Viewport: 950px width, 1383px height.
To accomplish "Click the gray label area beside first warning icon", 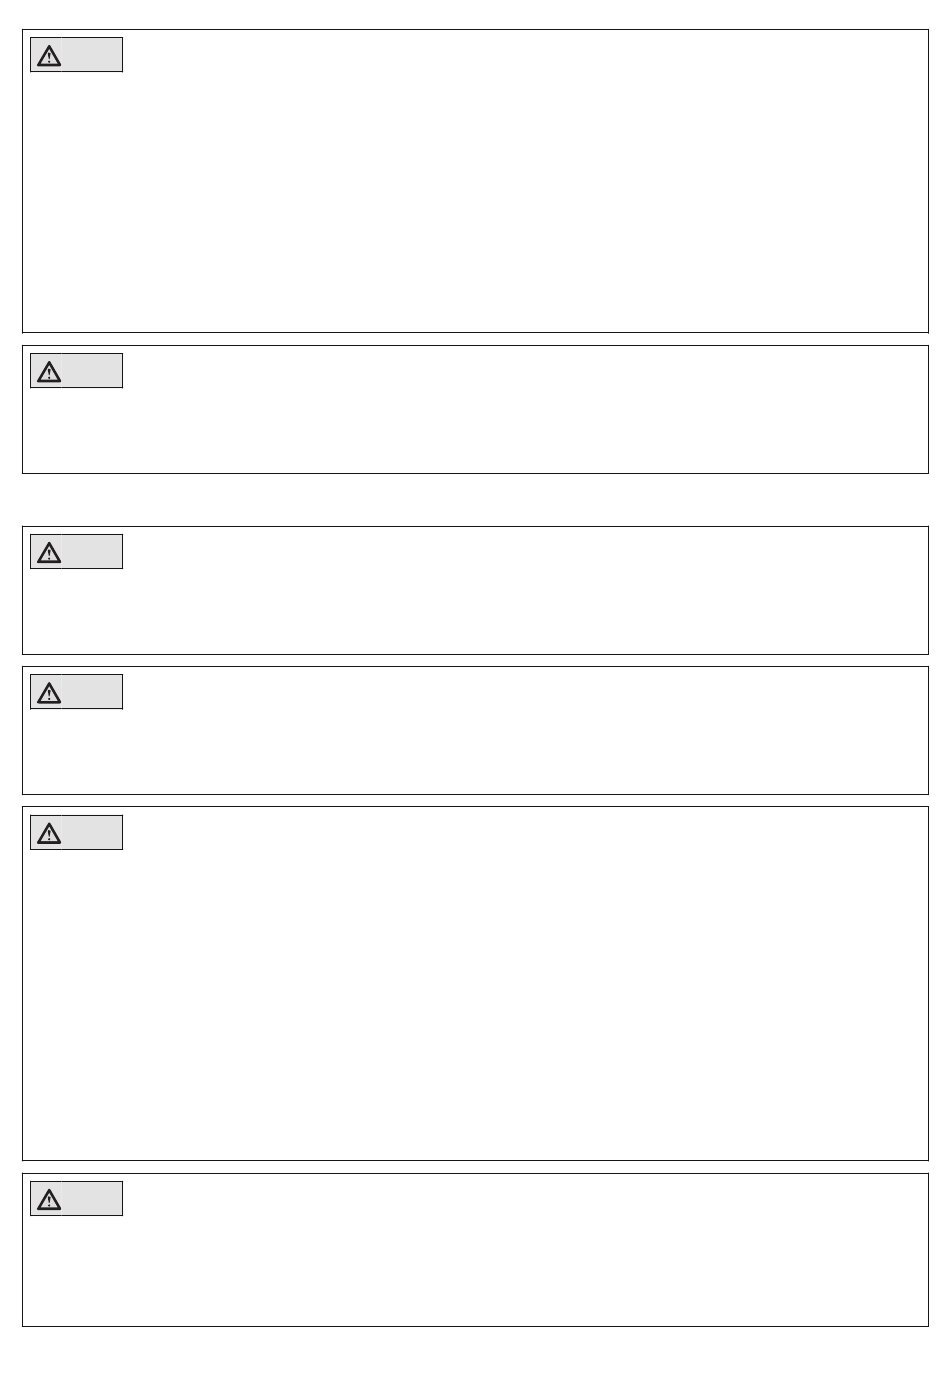I will [x=92, y=55].
